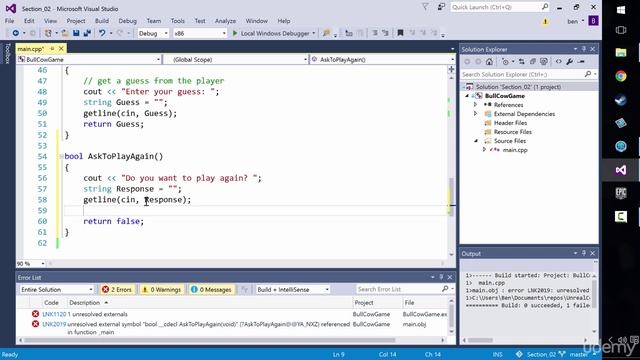Click the Open File folder icon
Screen dimensions: 640x360
click(64, 33)
